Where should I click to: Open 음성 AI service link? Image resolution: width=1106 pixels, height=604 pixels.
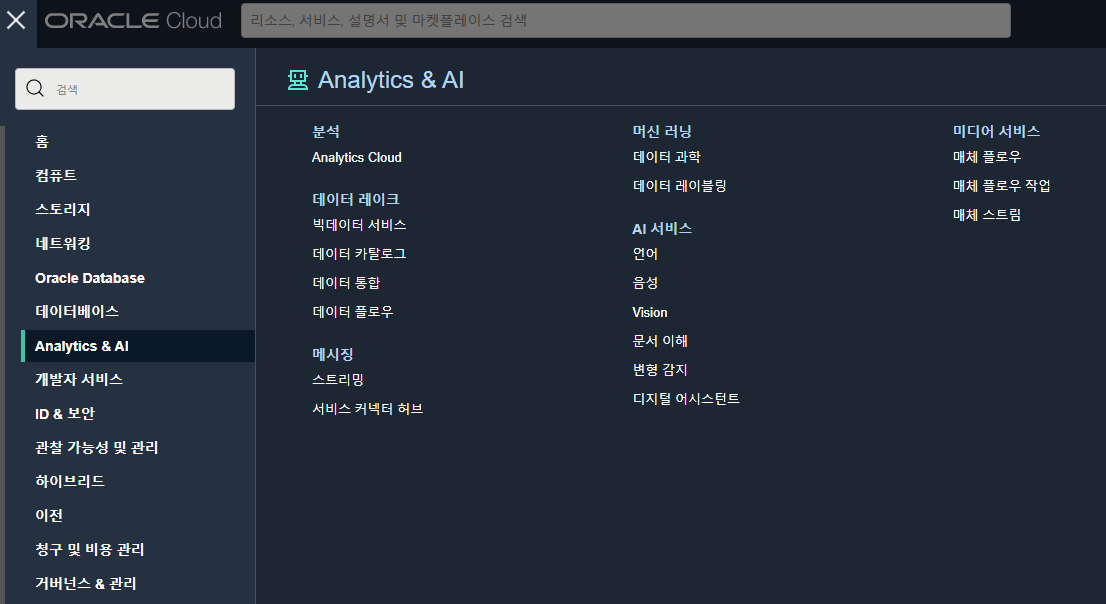(x=645, y=283)
